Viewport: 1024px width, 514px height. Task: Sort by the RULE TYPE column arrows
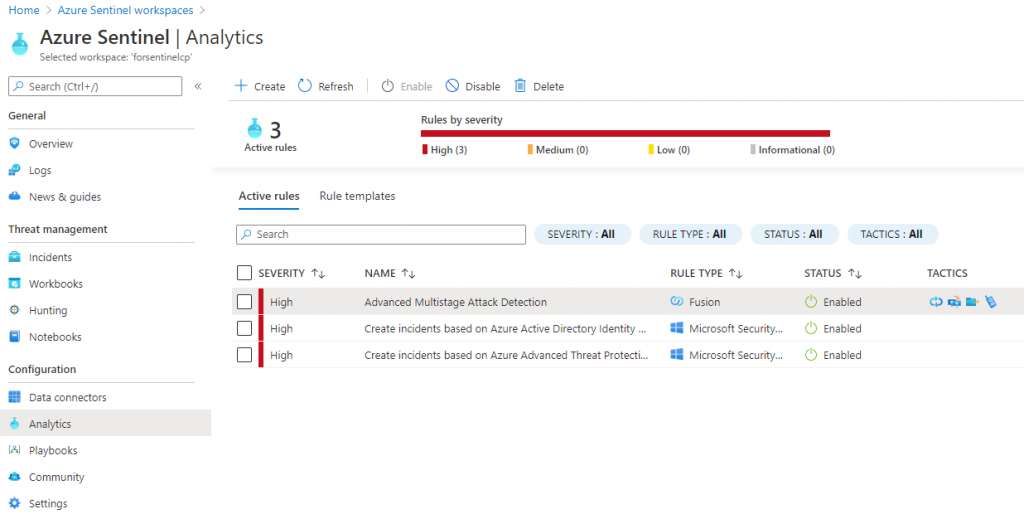click(736, 274)
